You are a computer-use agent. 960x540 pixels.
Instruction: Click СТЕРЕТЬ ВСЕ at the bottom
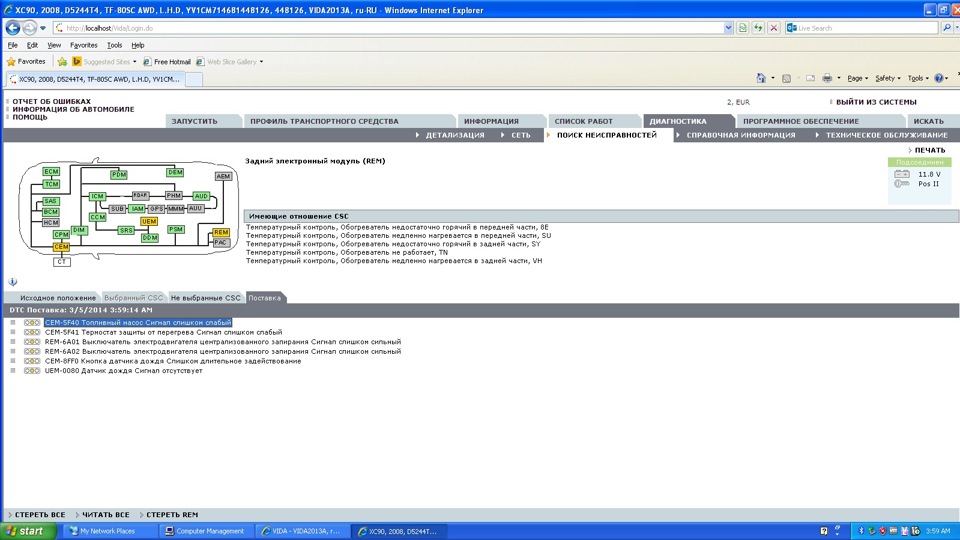pyautogui.click(x=40, y=515)
